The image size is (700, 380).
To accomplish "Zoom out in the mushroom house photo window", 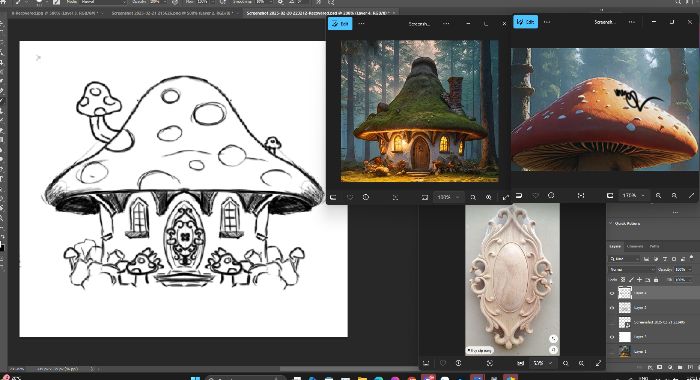I will [473, 197].
